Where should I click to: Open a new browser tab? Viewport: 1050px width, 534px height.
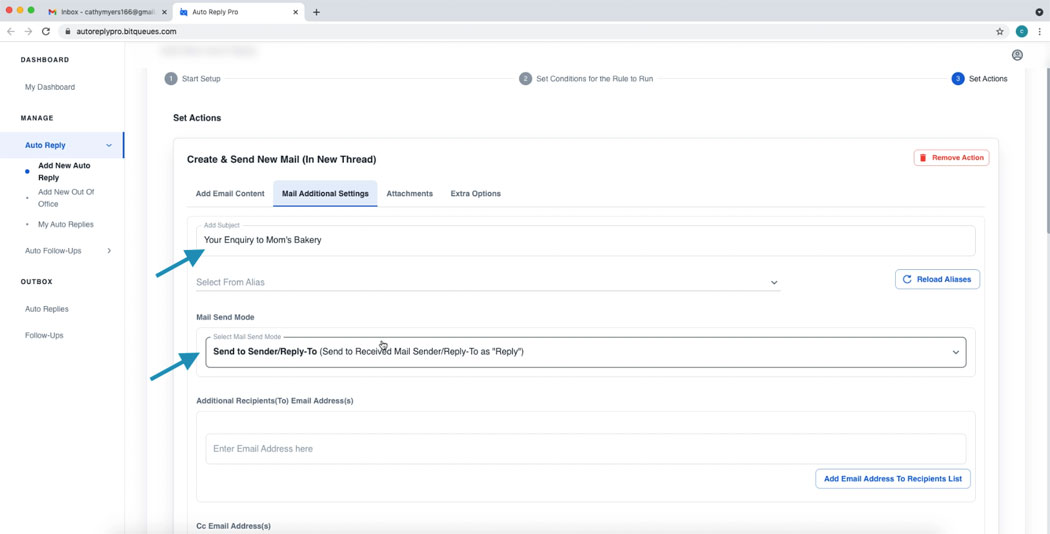(x=316, y=12)
